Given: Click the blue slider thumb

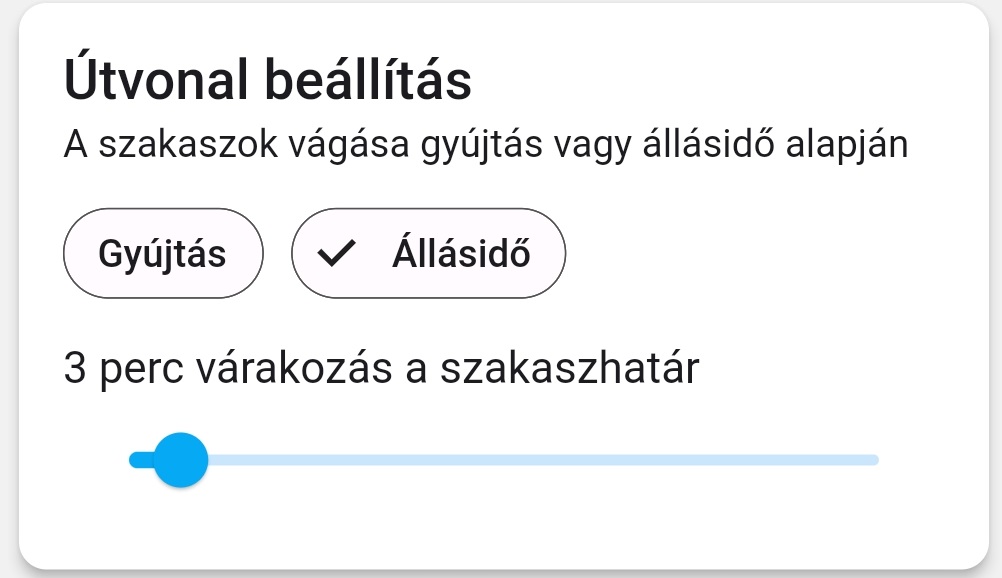Looking at the screenshot, I should (x=181, y=460).
